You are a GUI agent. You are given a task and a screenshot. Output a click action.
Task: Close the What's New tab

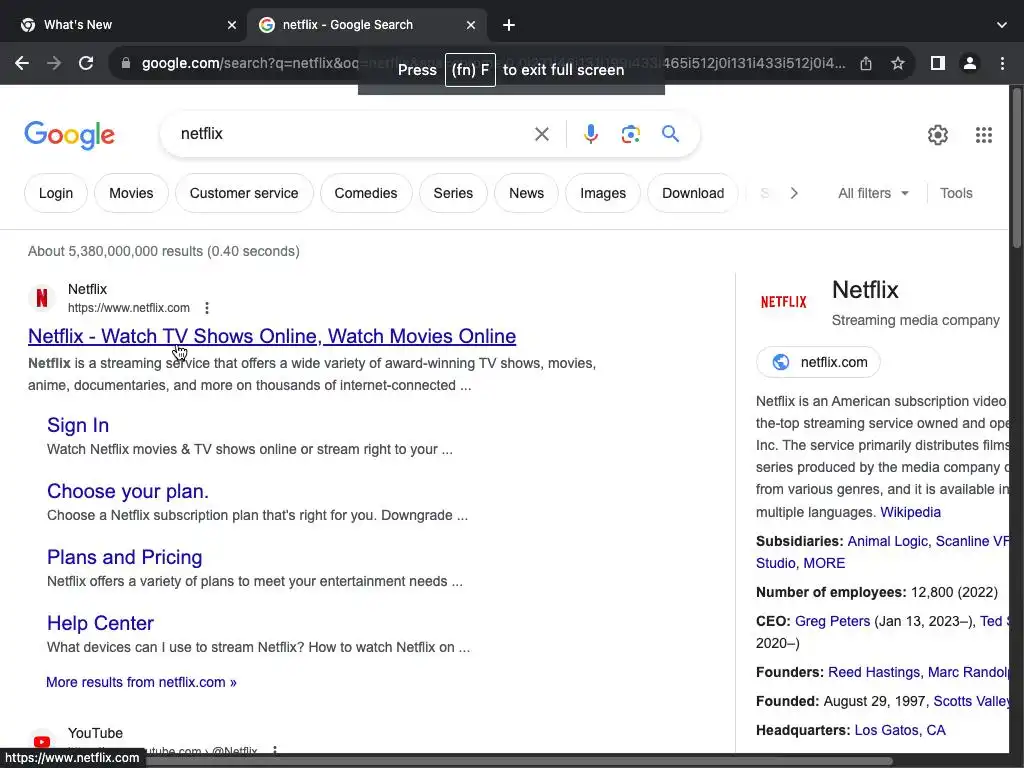pos(232,25)
